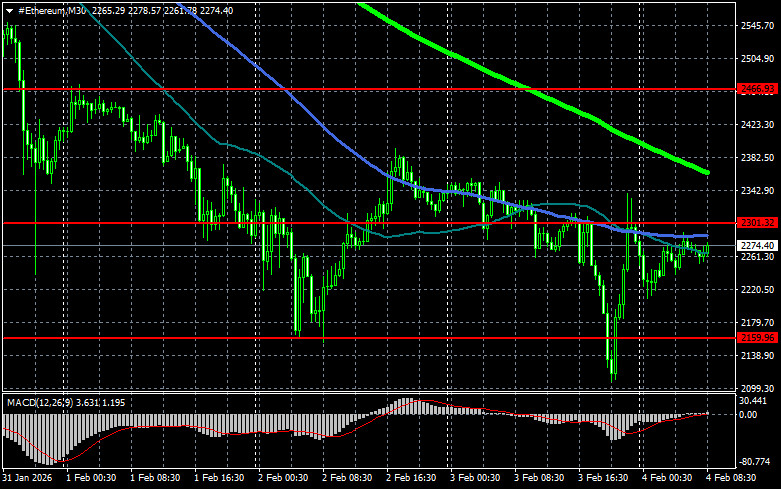781x489 pixels.
Task: Select the red 2301.32 price level label
Action: tap(758, 223)
